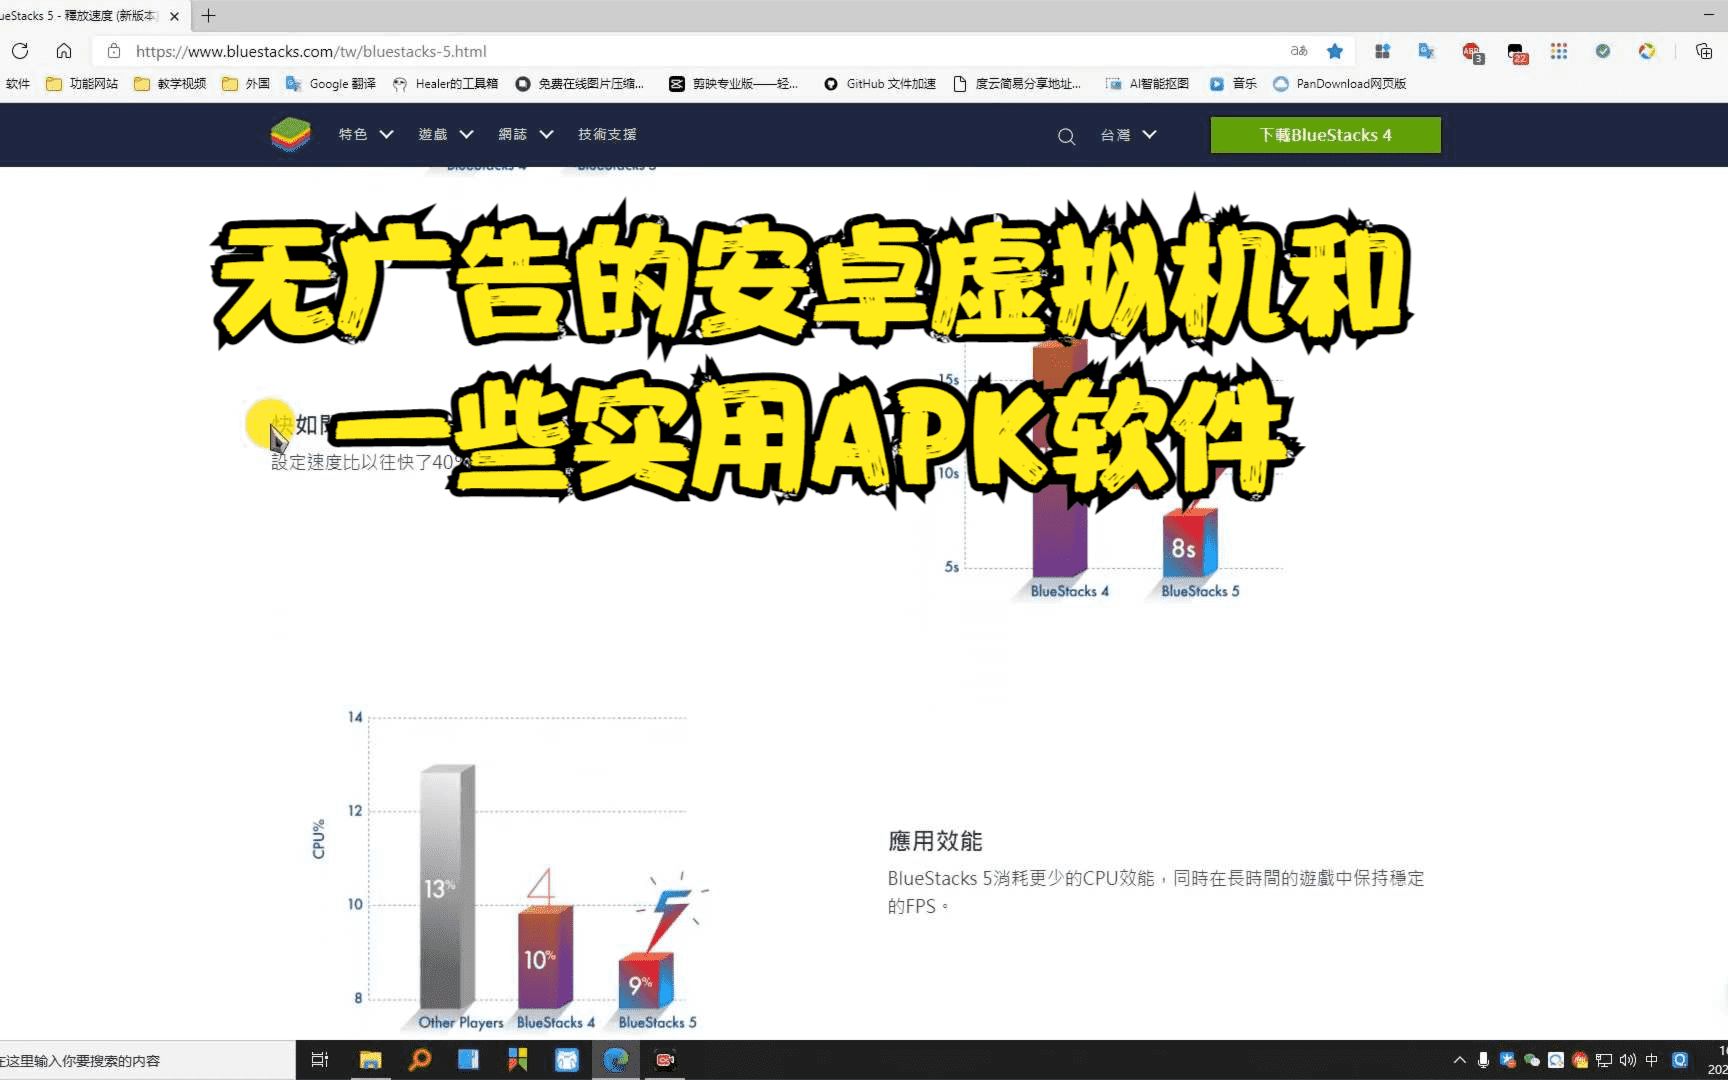
Task: Expand the 遊戲 navigation menu
Action: pos(446,134)
